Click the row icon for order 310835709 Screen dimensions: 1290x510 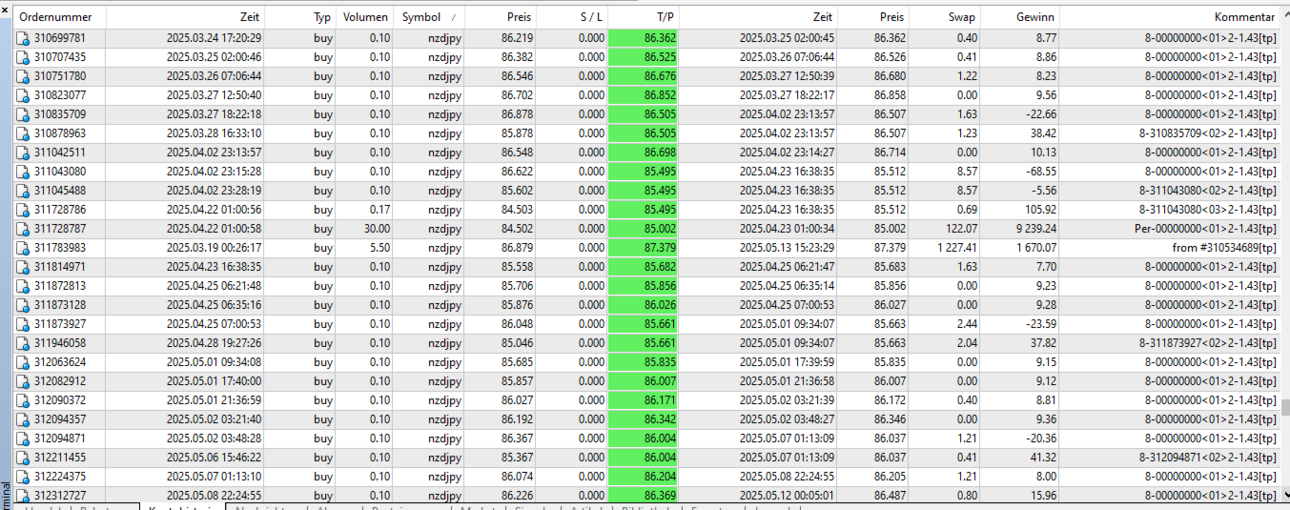[23, 114]
